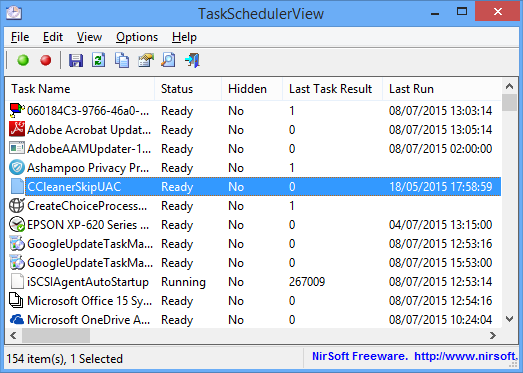Image resolution: width=523 pixels, height=373 pixels.
Task: Open the Properties toolbar icon
Action: click(146, 60)
